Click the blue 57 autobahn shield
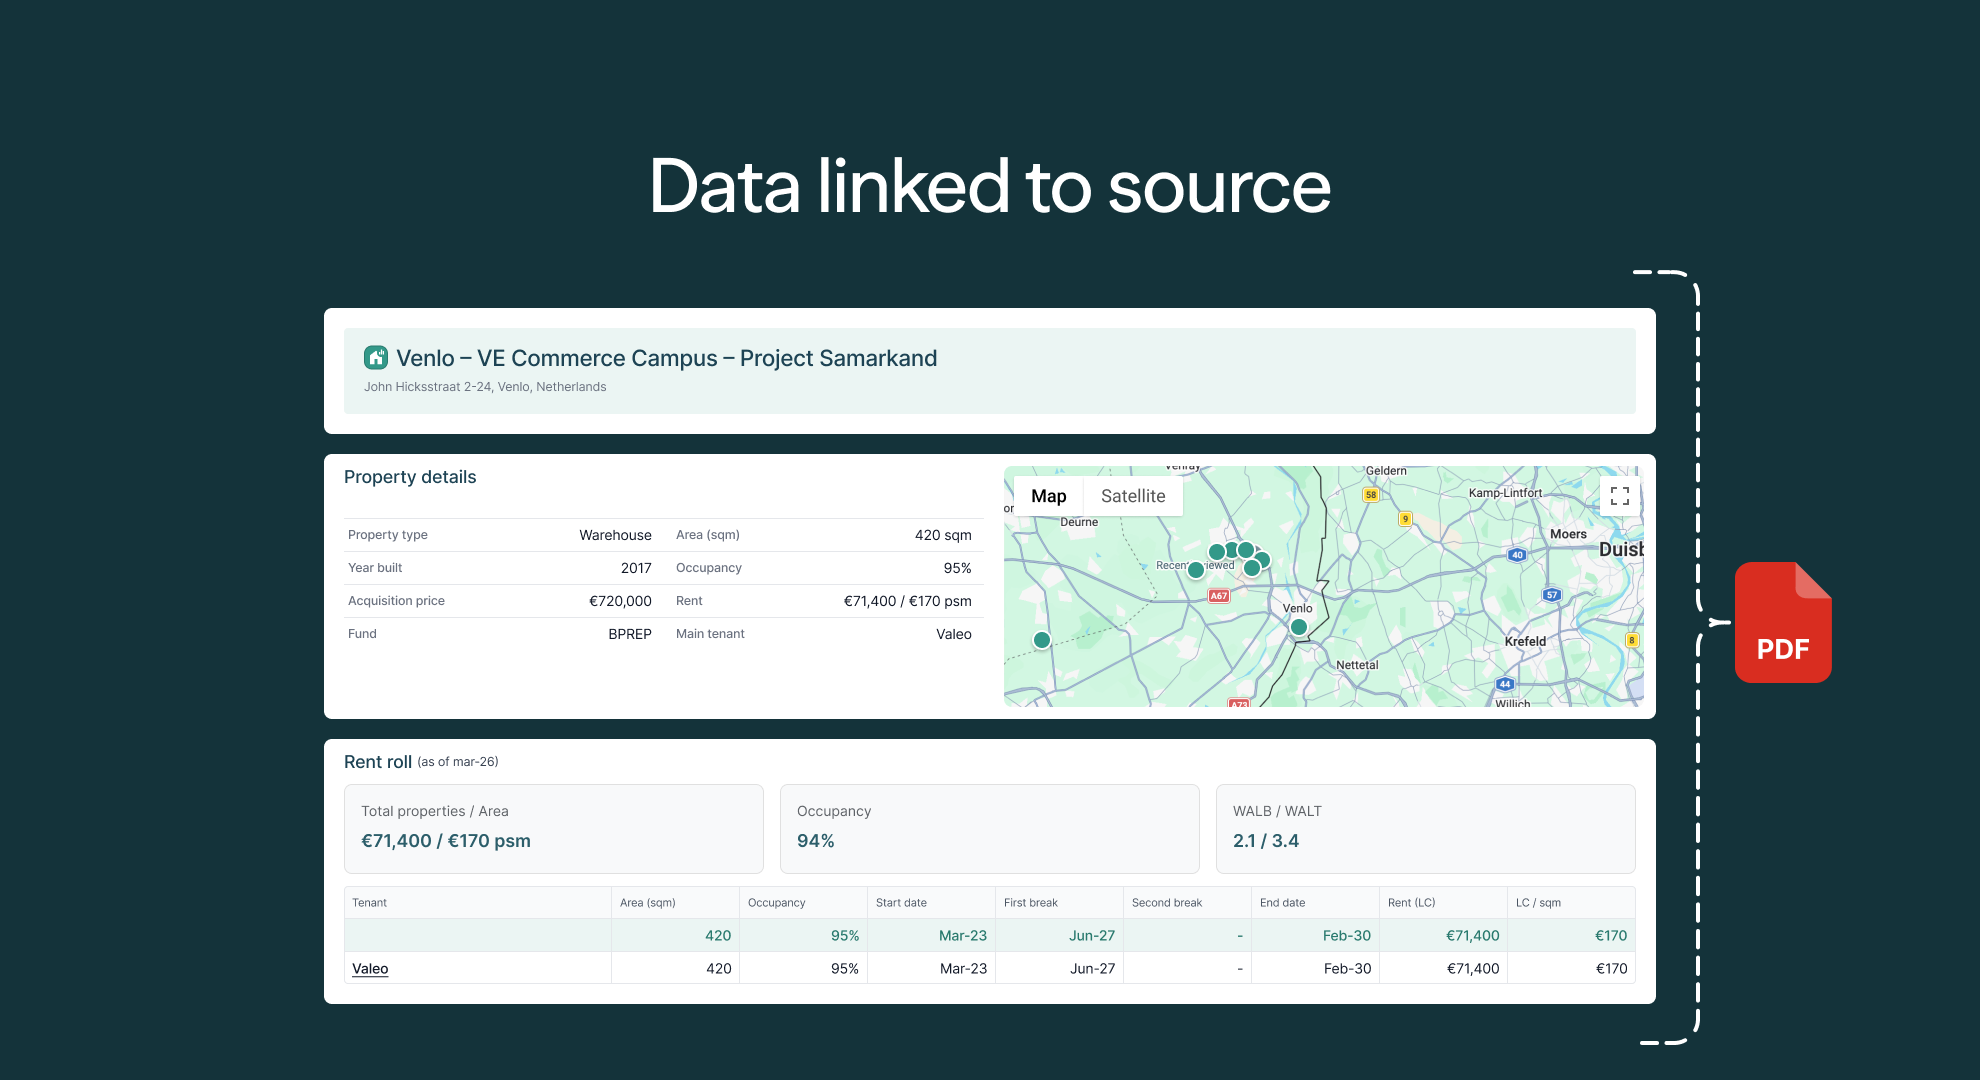This screenshot has height=1080, width=1980. 1551,594
